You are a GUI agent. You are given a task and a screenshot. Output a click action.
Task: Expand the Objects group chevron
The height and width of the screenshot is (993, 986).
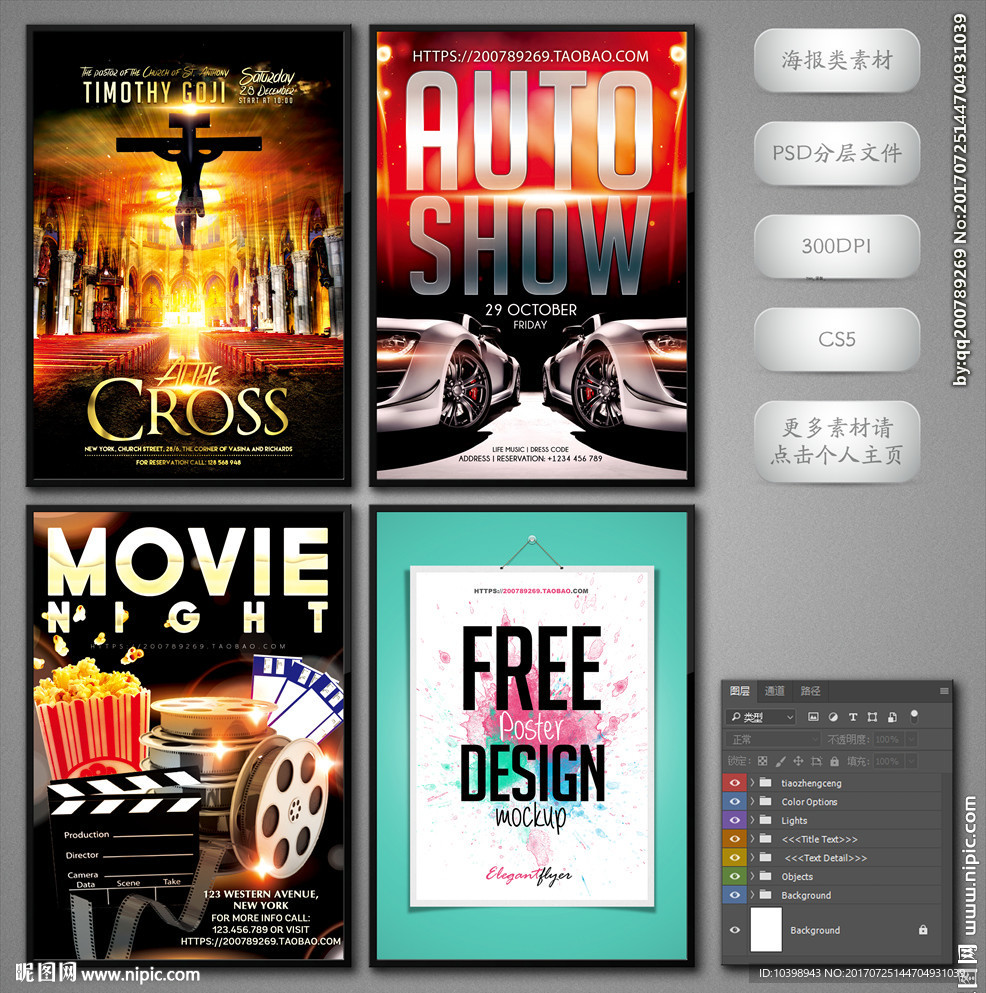pyautogui.click(x=752, y=876)
